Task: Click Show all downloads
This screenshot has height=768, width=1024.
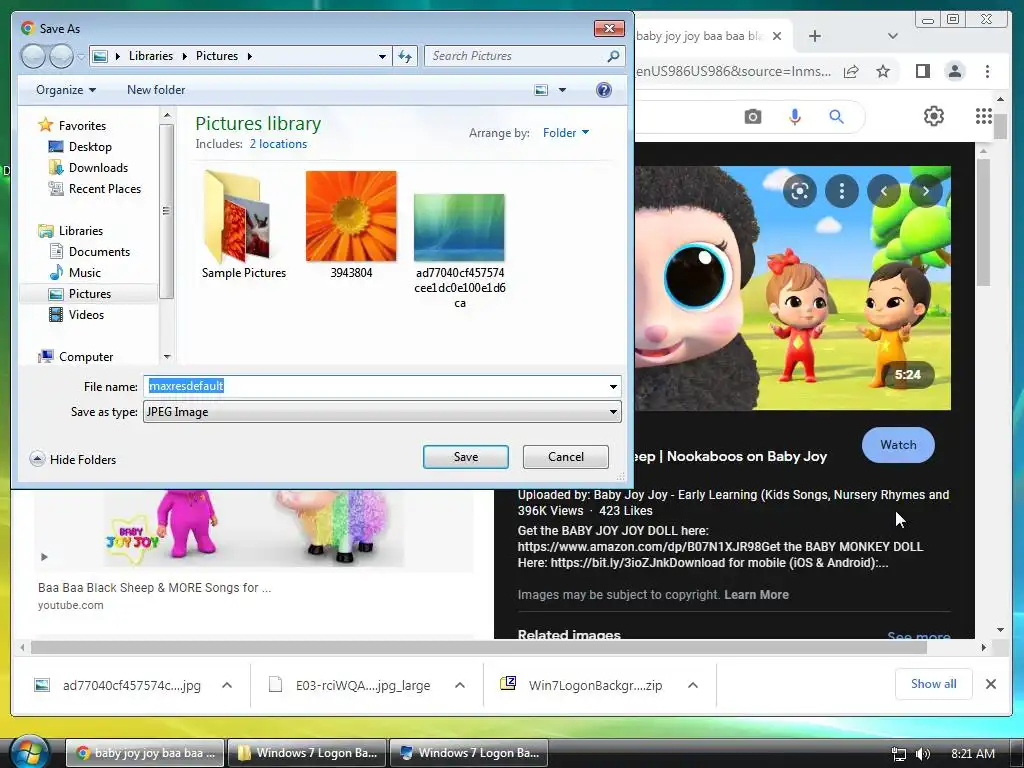Action: [x=934, y=684]
